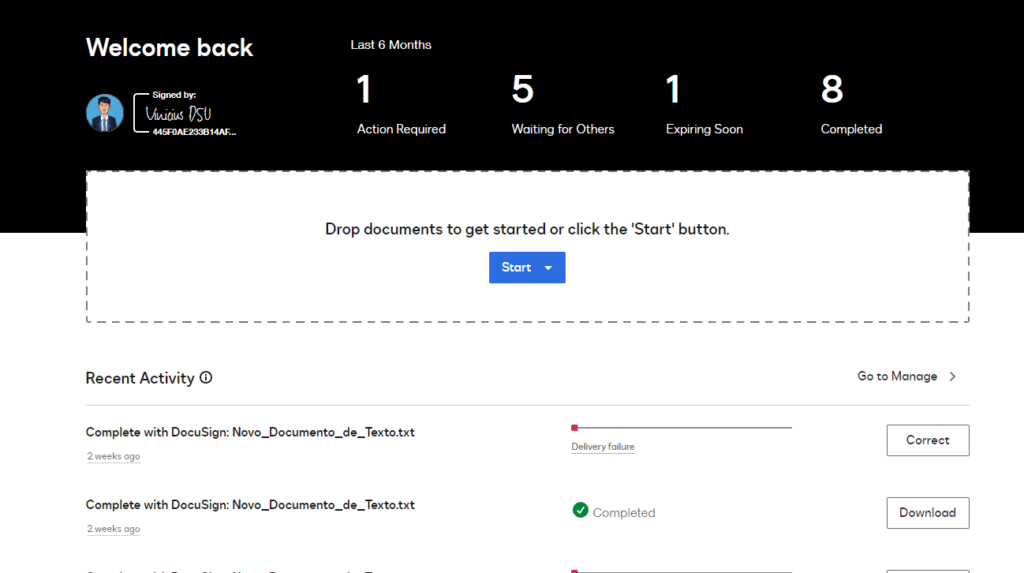1024x573 pixels.
Task: Click the blue Start button label
Action: 516,268
